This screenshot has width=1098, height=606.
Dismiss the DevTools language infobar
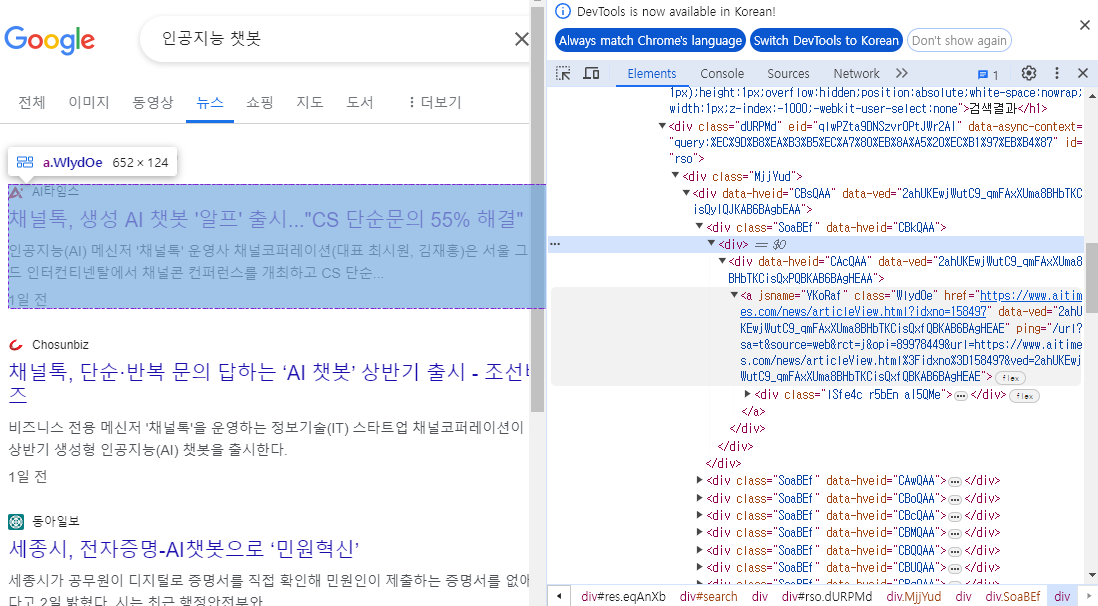pos(1085,25)
